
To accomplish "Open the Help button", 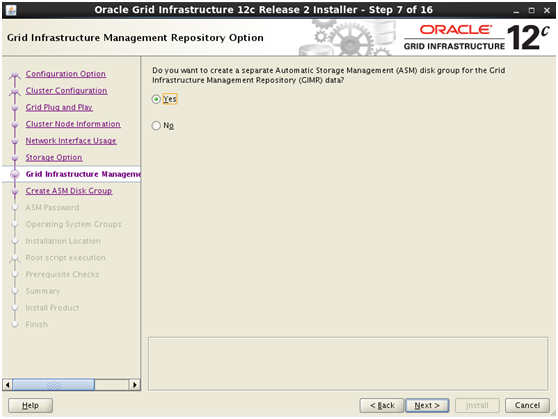I will pyautogui.click(x=30, y=405).
